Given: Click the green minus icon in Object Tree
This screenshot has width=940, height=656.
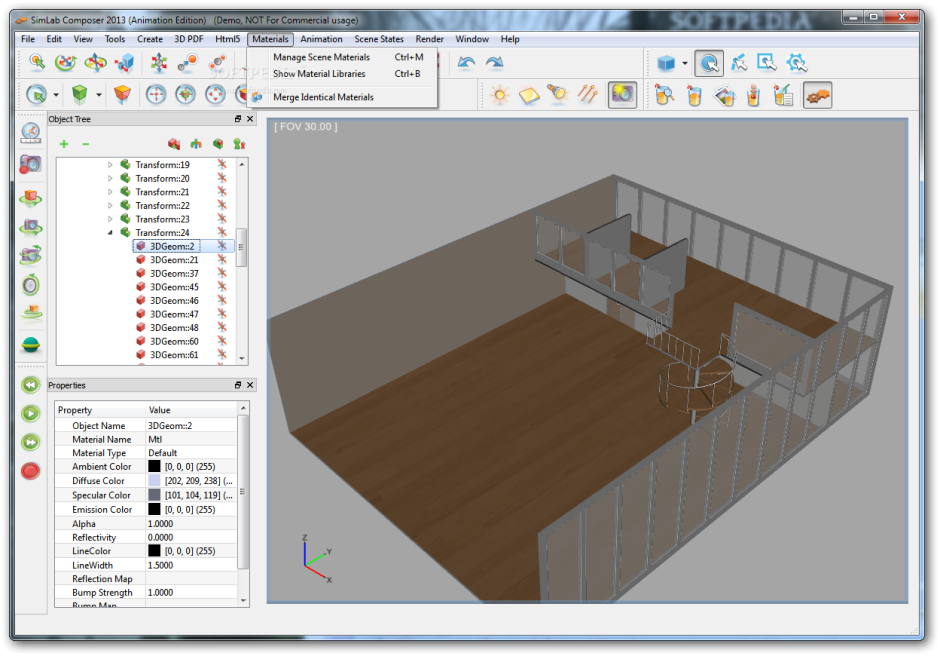Looking at the screenshot, I should tap(85, 144).
